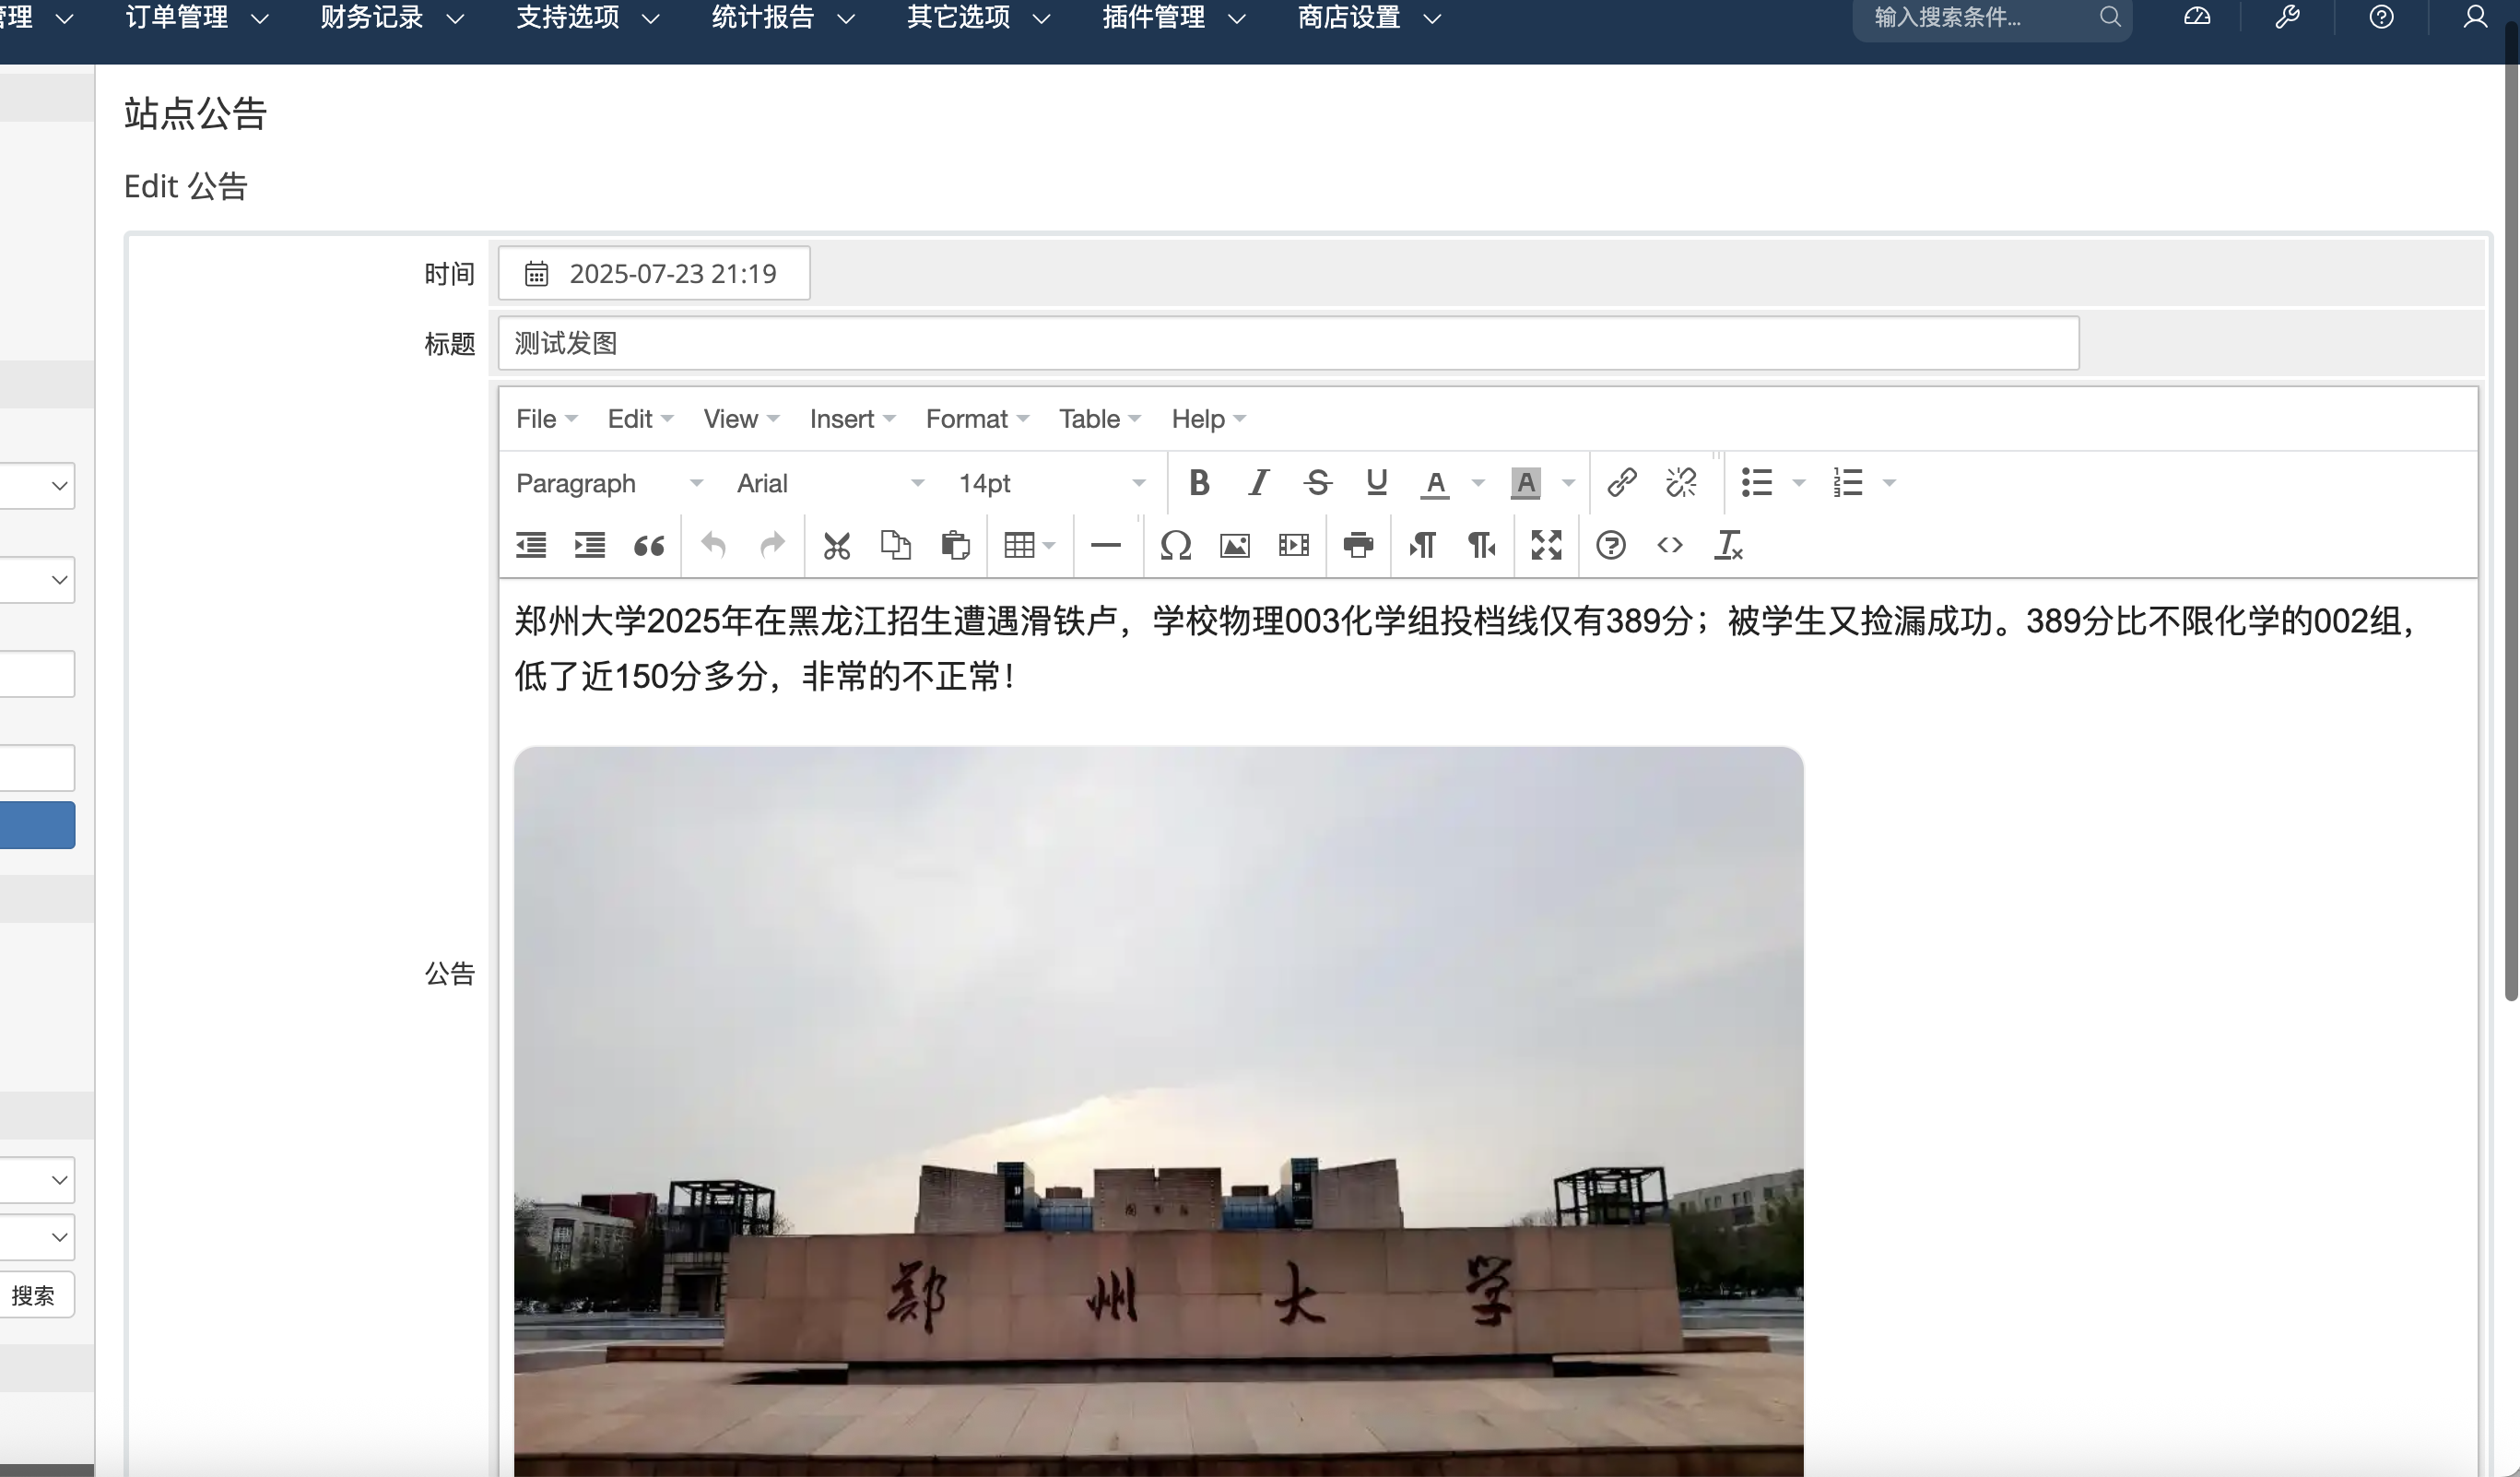Toggle italic text formatting
Screen dimensions: 2520x1477
pyautogui.click(x=1258, y=483)
